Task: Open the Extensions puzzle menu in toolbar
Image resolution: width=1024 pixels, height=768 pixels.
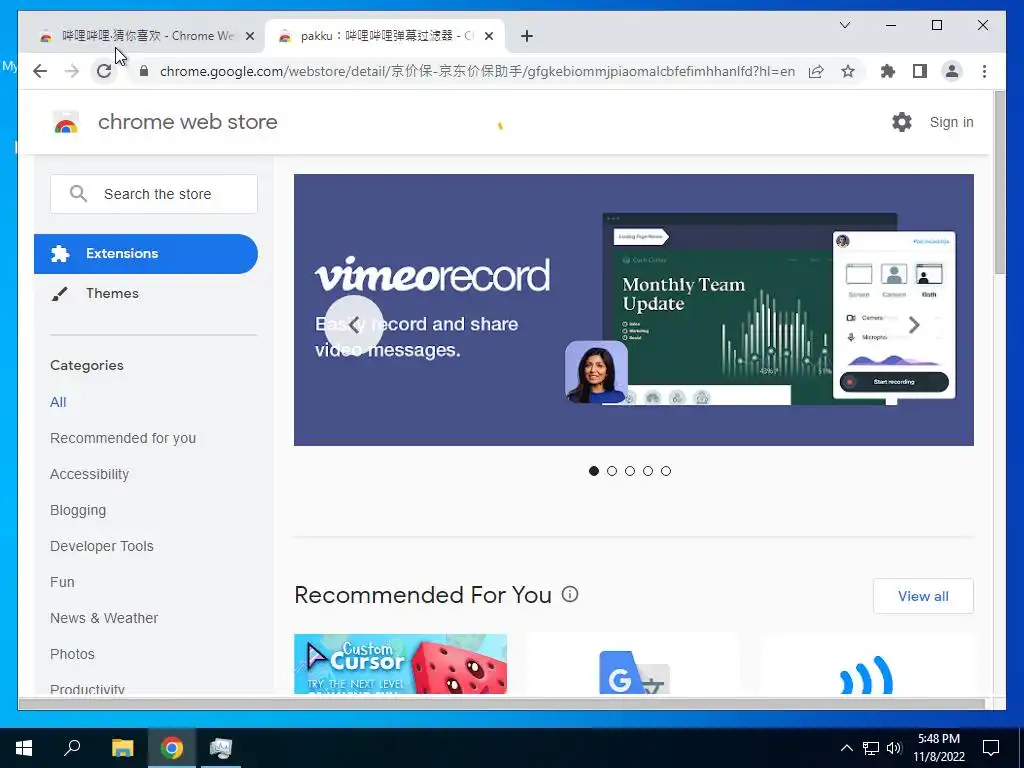Action: pyautogui.click(x=888, y=71)
